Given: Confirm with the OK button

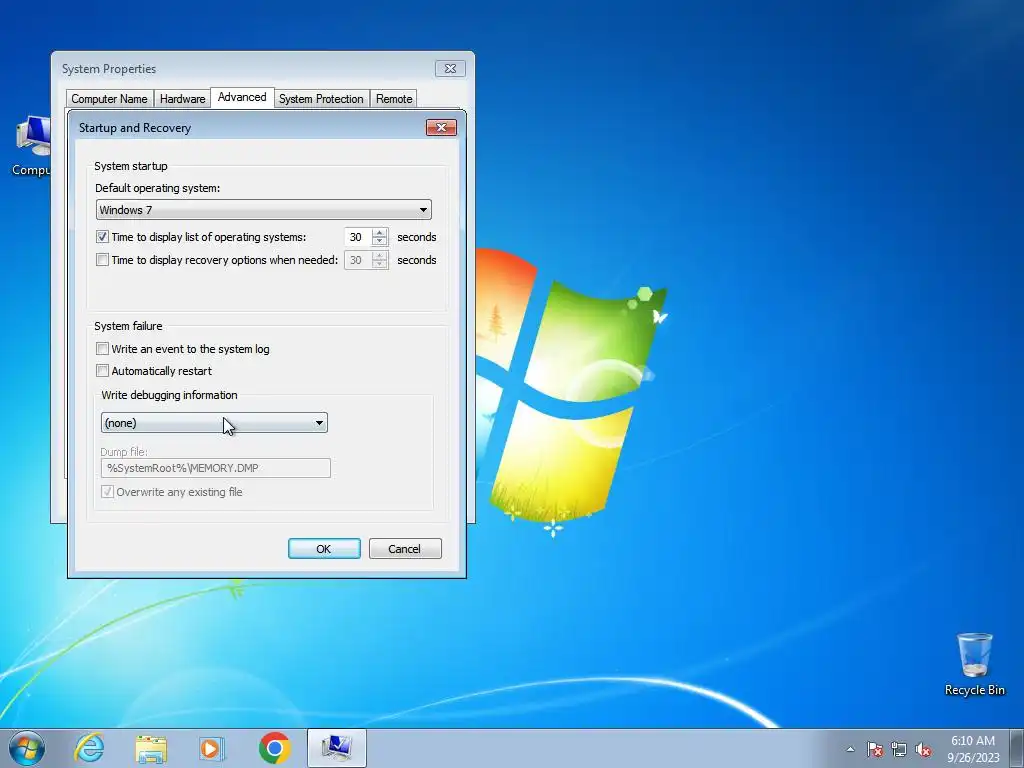Looking at the screenshot, I should (324, 549).
